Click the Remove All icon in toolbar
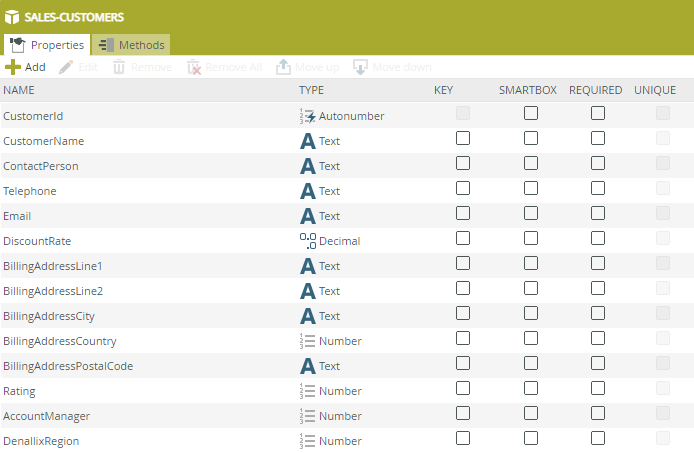694x453 pixels. tap(195, 67)
